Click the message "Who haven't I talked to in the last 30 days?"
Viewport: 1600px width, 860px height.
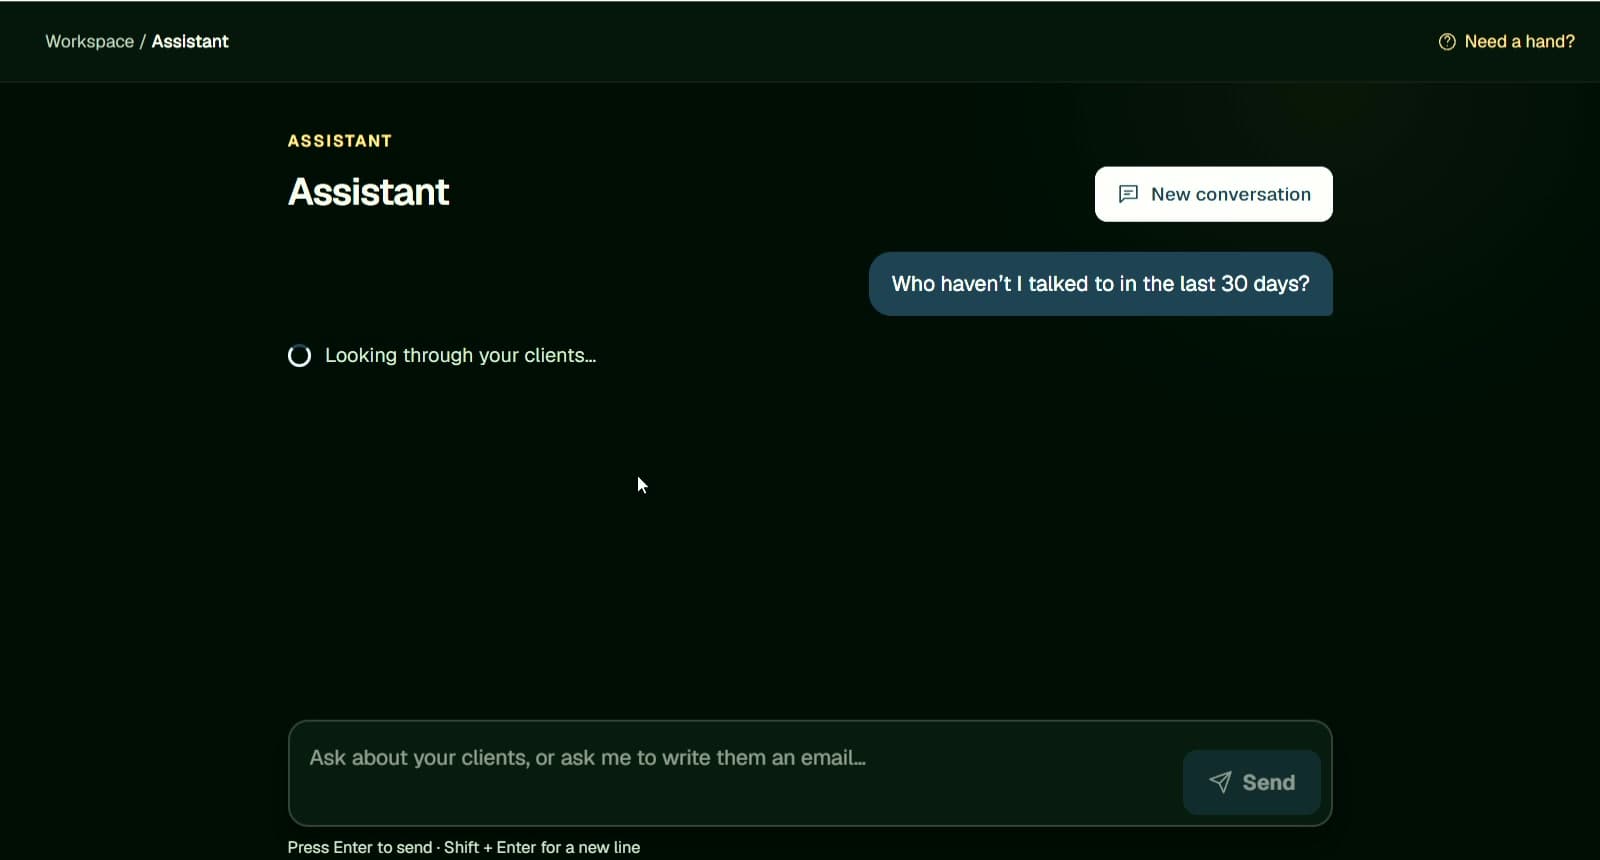pos(1100,284)
